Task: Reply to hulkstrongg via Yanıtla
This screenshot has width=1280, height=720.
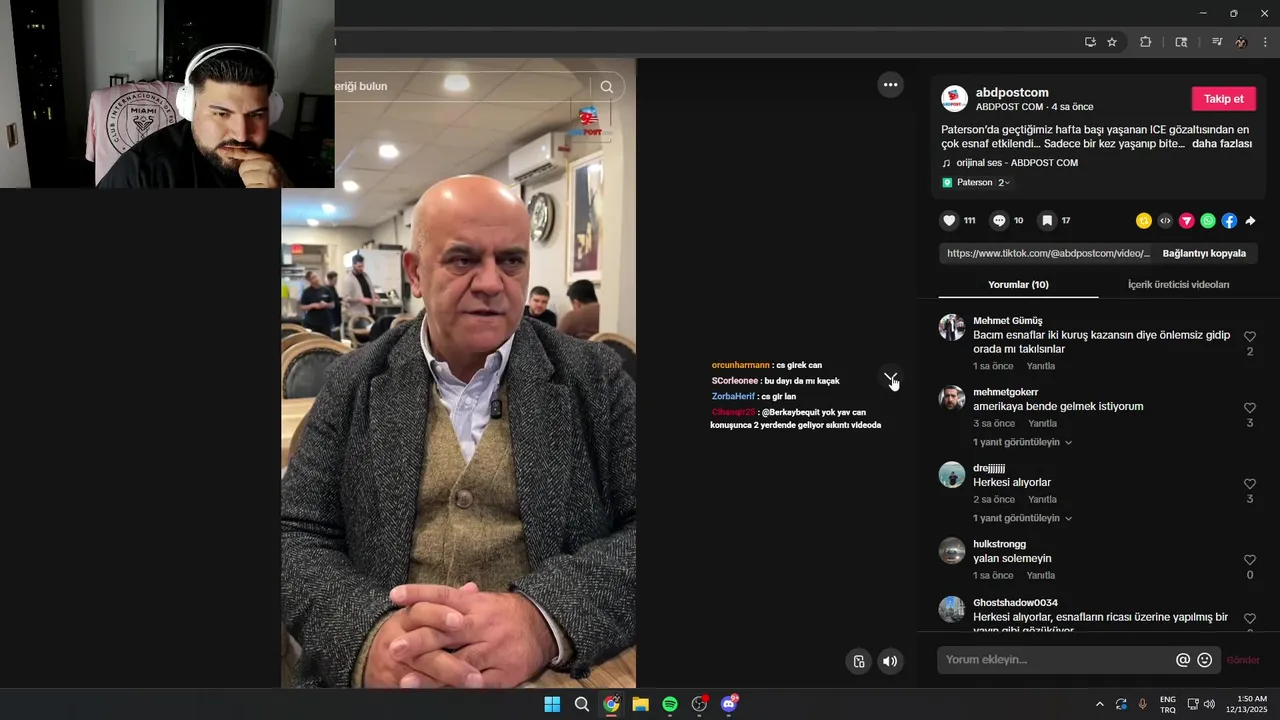Action: [x=1040, y=575]
